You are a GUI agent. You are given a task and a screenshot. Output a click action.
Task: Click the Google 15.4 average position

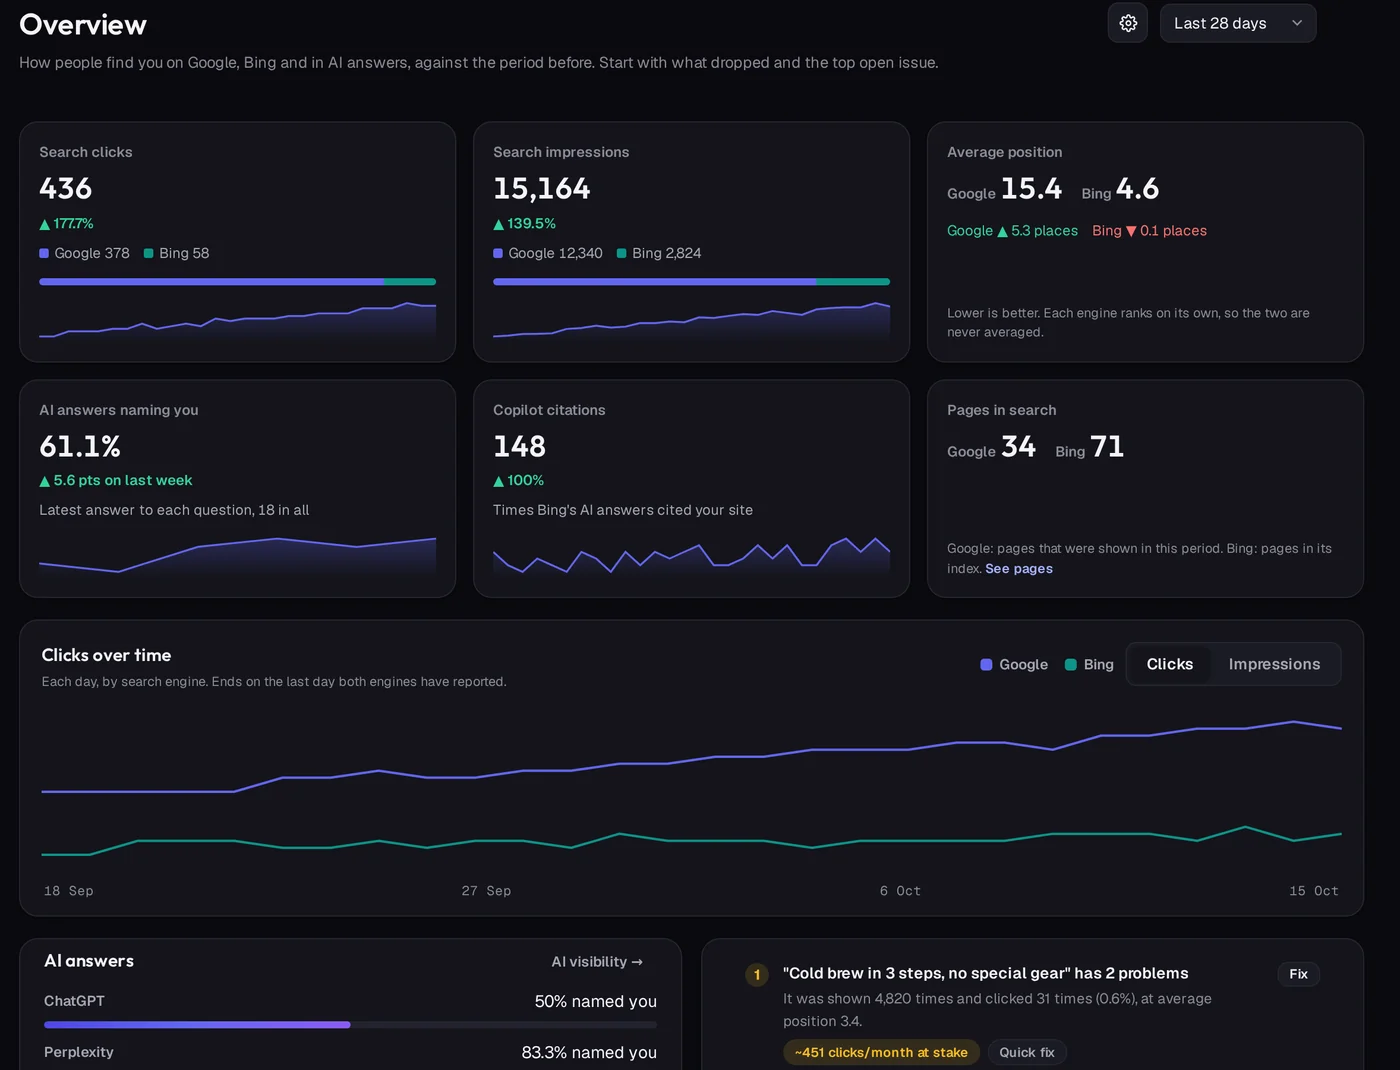point(1004,189)
